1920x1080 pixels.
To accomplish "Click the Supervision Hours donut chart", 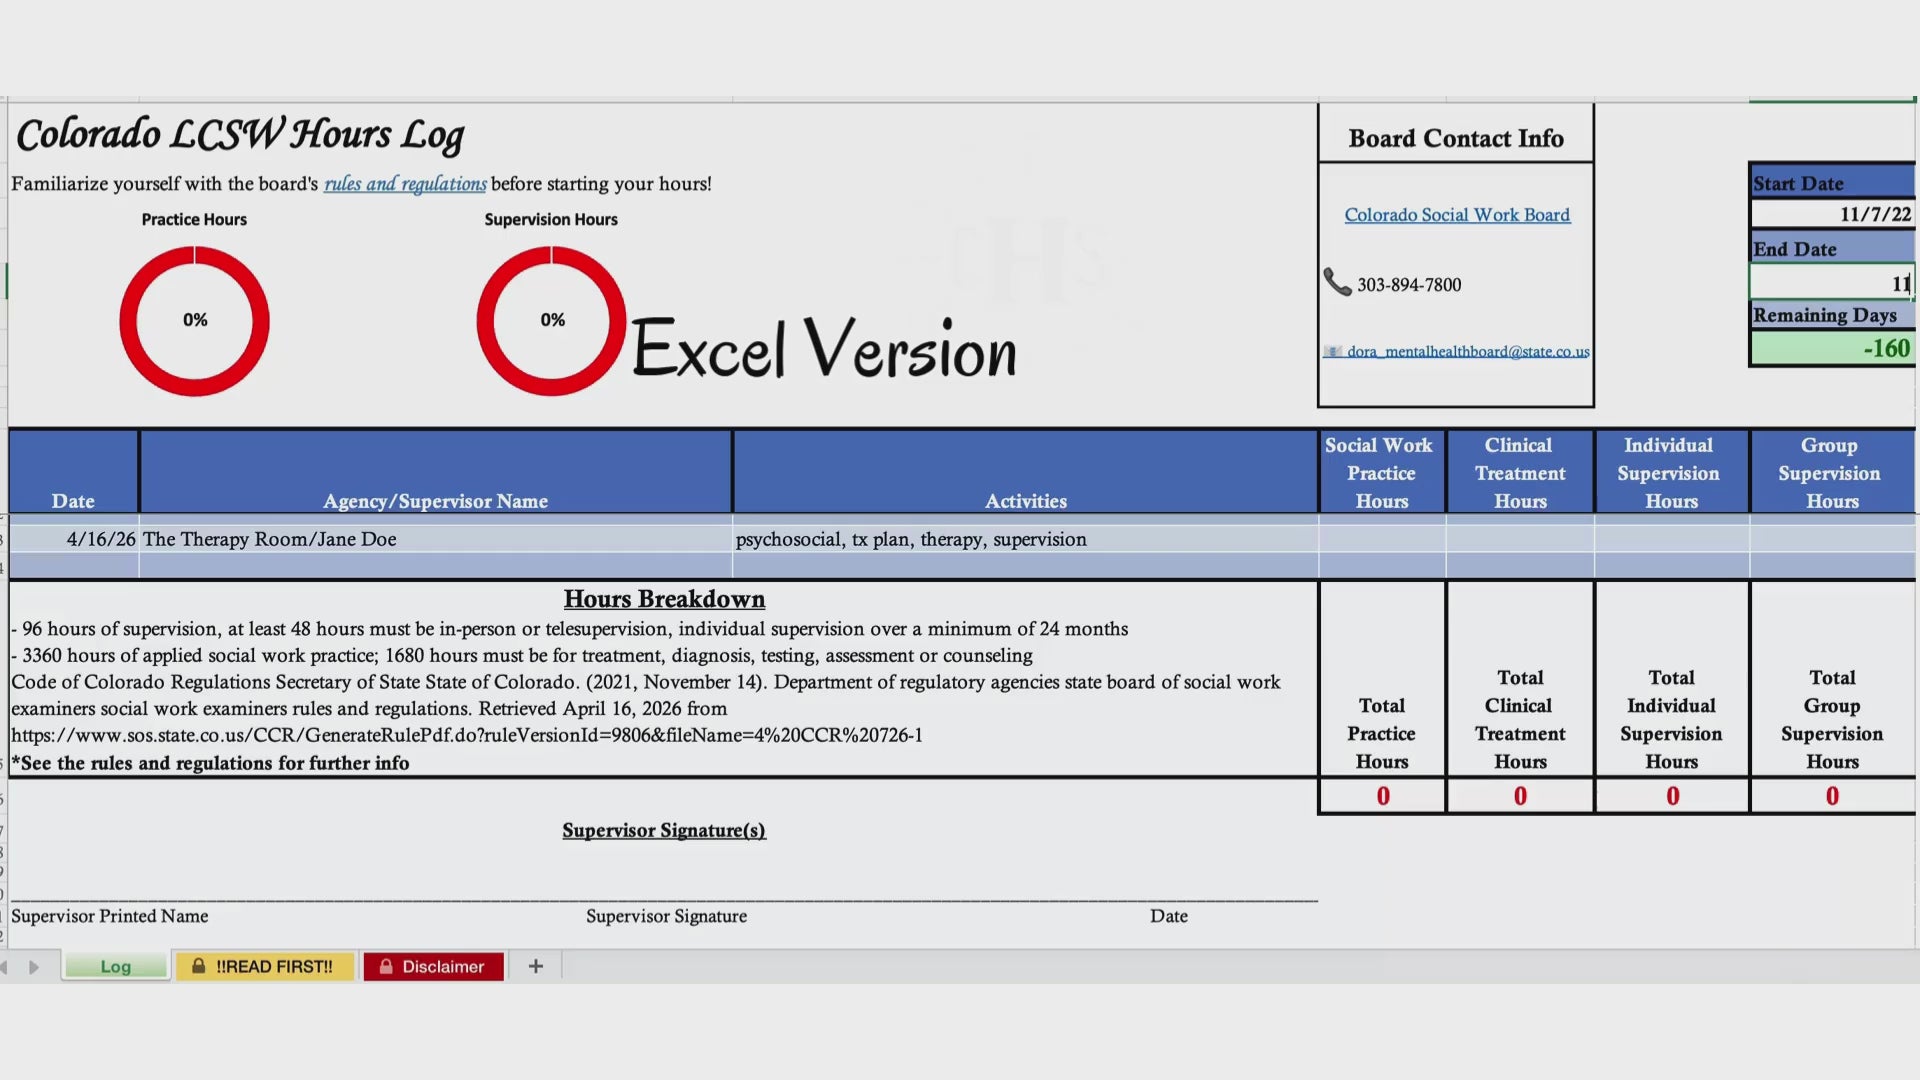I will tap(551, 321).
